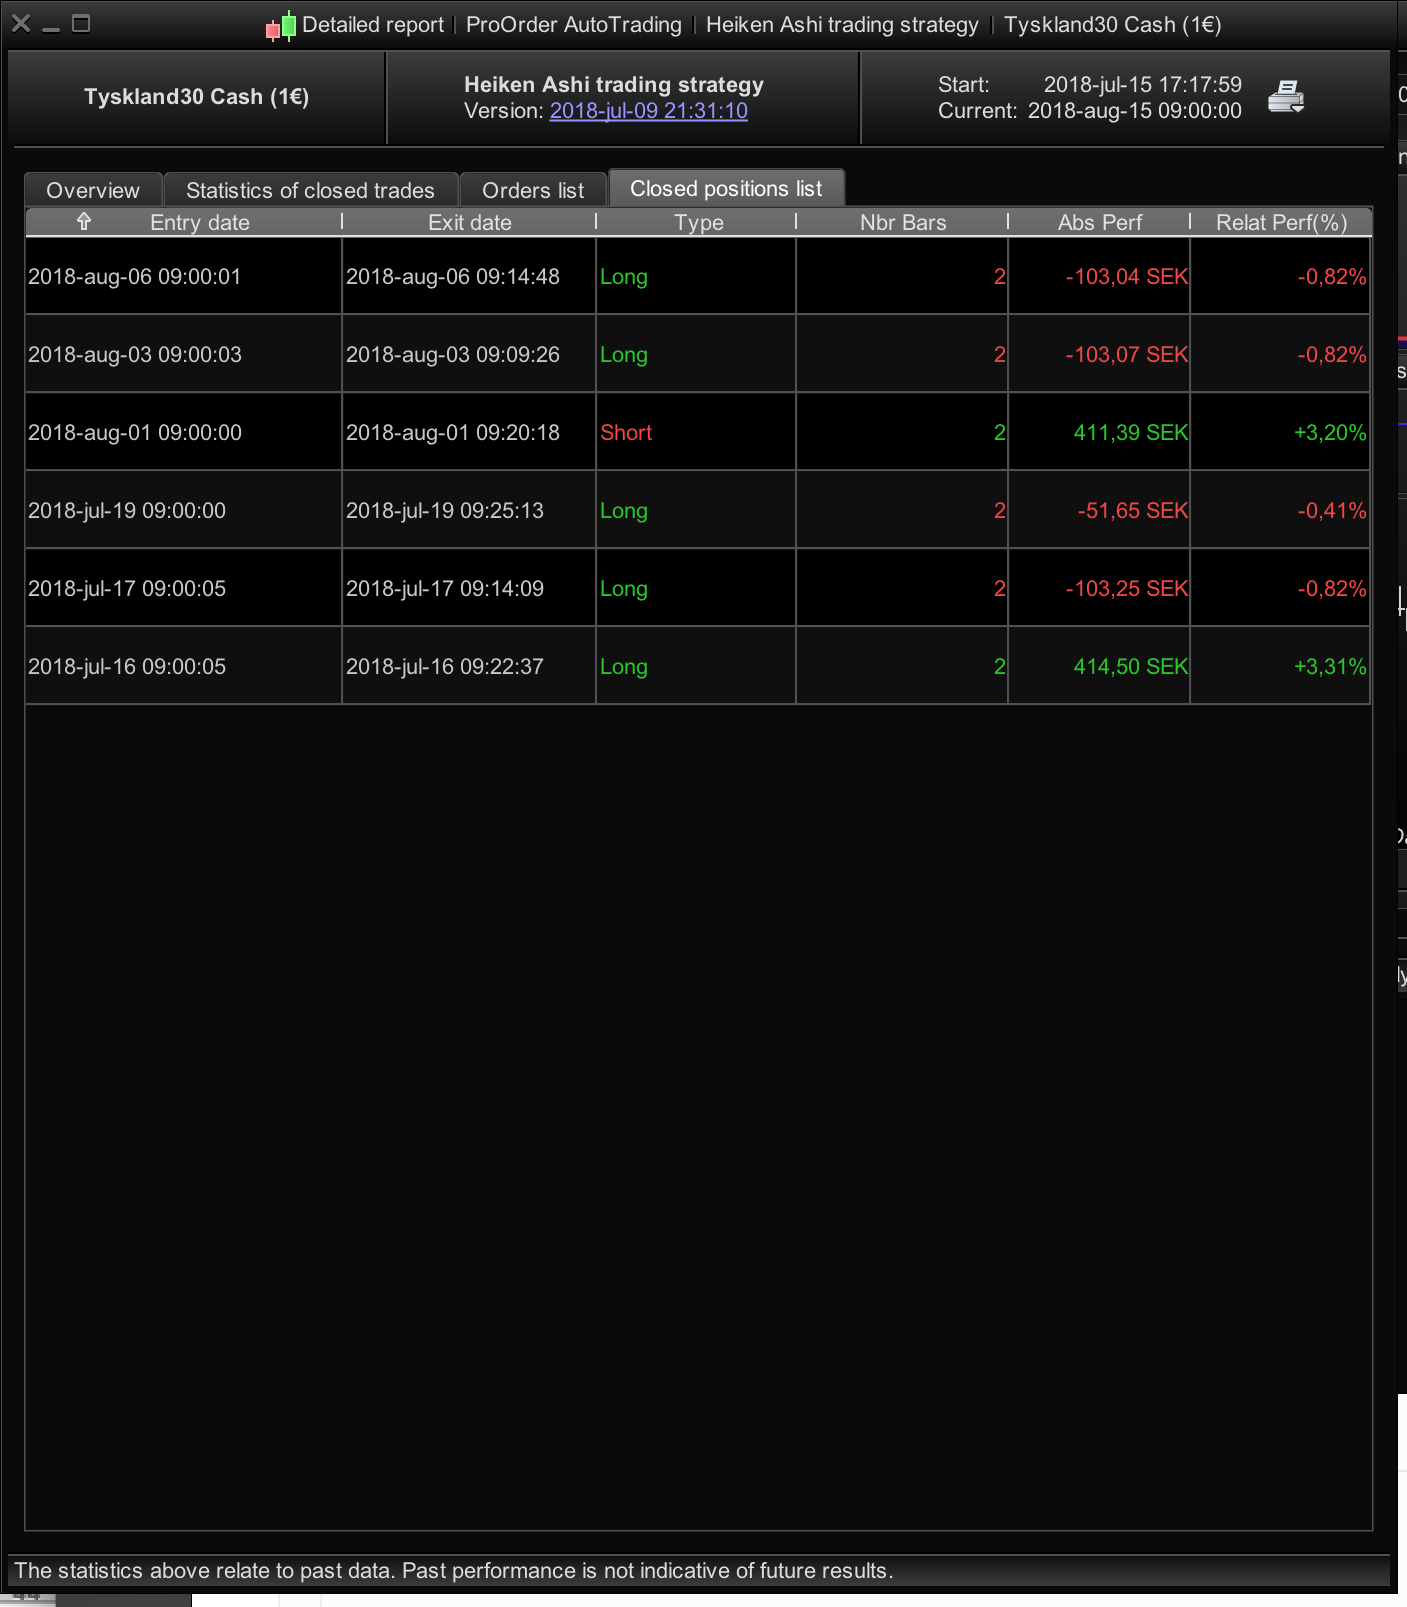Click the candlestick icon in title bar
This screenshot has height=1607, width=1407.
tap(281, 26)
